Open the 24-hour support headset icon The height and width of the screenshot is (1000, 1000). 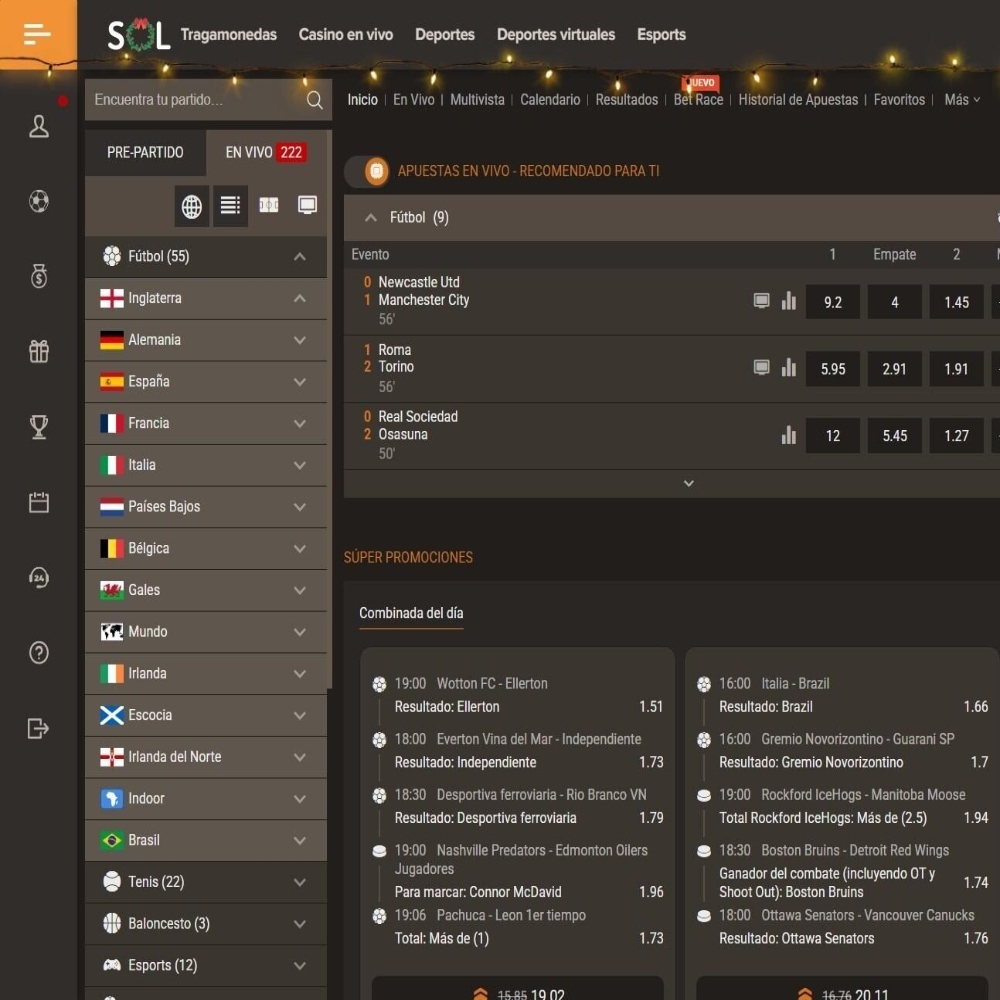(39, 578)
